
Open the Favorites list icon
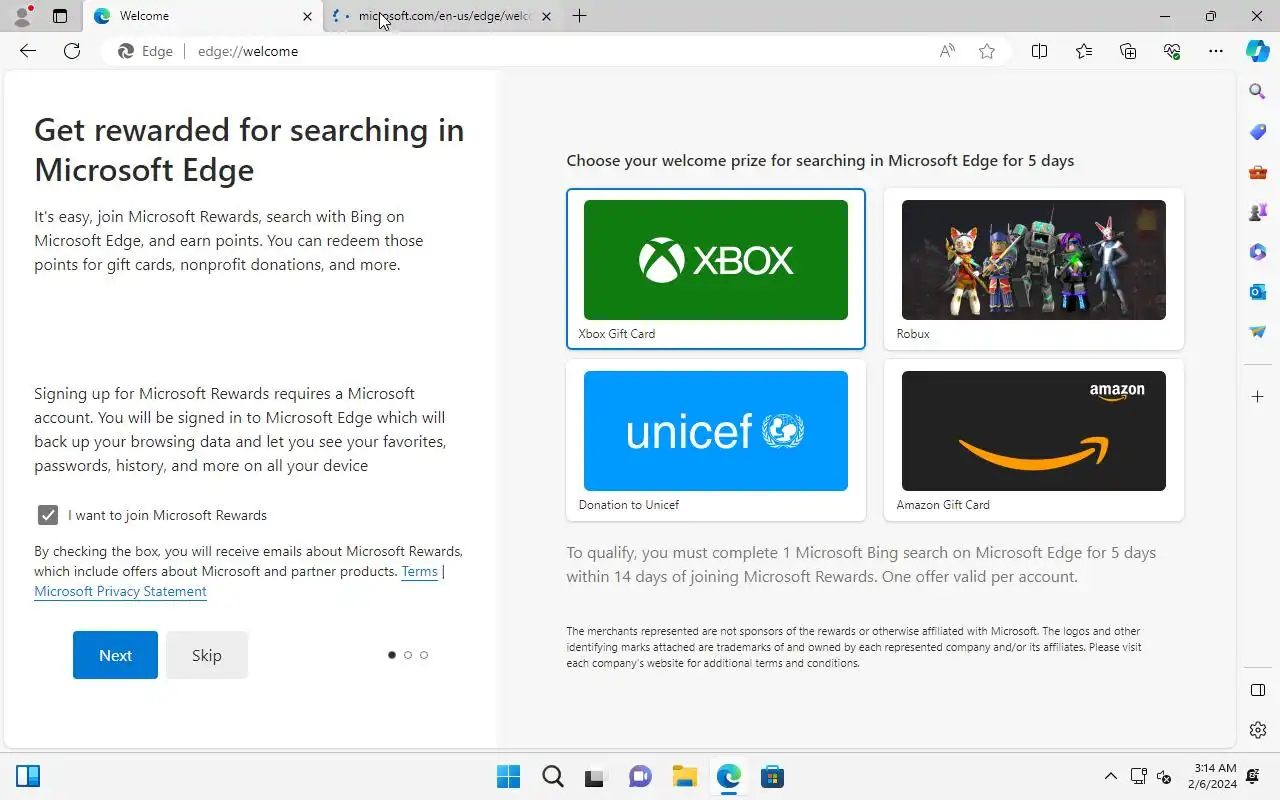click(x=1084, y=51)
